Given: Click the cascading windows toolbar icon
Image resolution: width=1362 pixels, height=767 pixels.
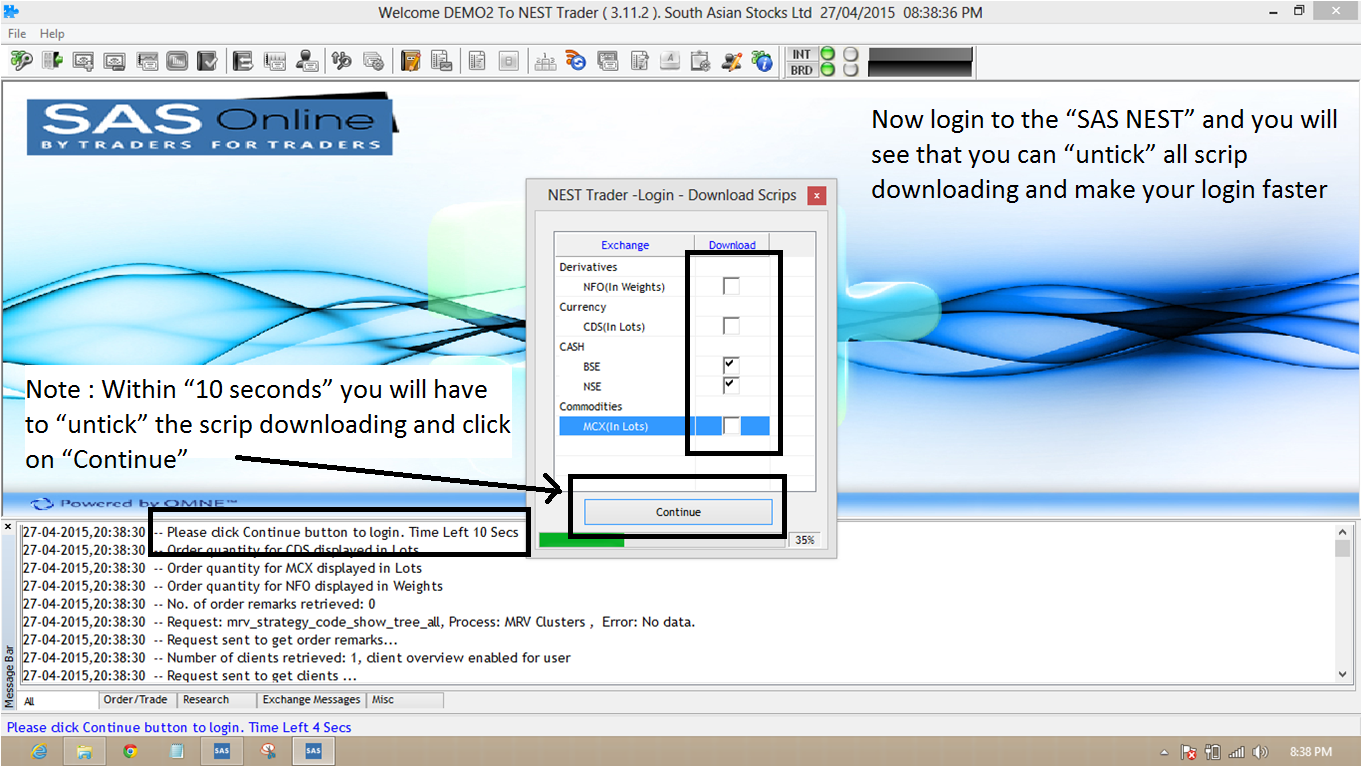Looking at the screenshot, I should [607, 61].
